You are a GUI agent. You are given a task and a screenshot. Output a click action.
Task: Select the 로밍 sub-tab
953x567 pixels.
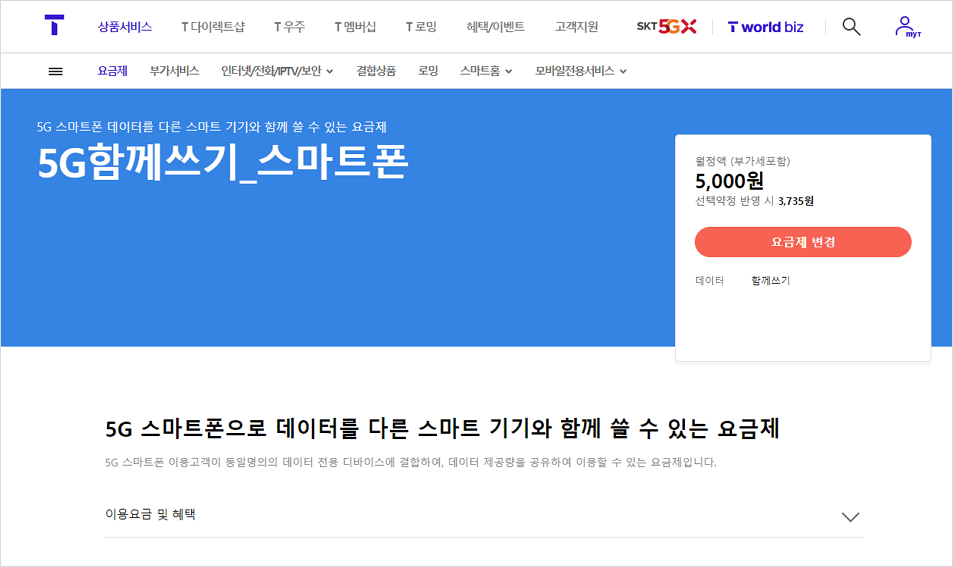tap(428, 71)
